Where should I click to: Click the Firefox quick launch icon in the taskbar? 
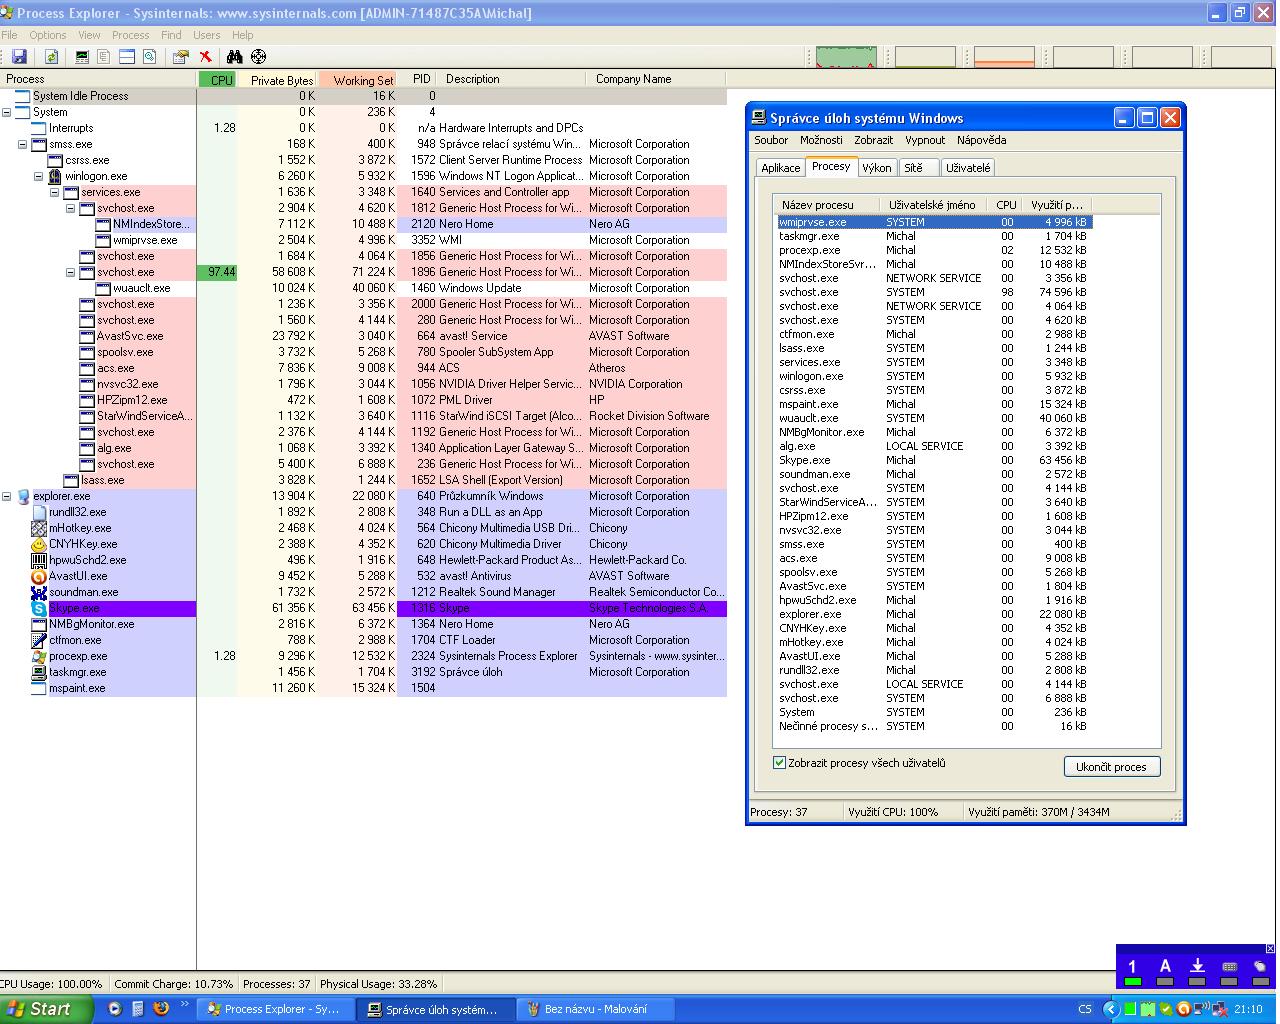(x=161, y=1009)
